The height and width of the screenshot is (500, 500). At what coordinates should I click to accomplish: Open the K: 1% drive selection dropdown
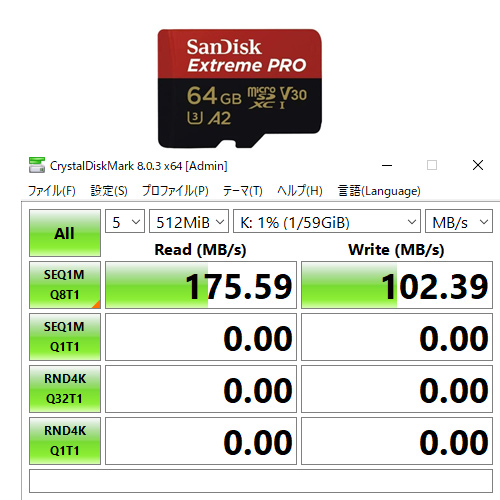327,221
